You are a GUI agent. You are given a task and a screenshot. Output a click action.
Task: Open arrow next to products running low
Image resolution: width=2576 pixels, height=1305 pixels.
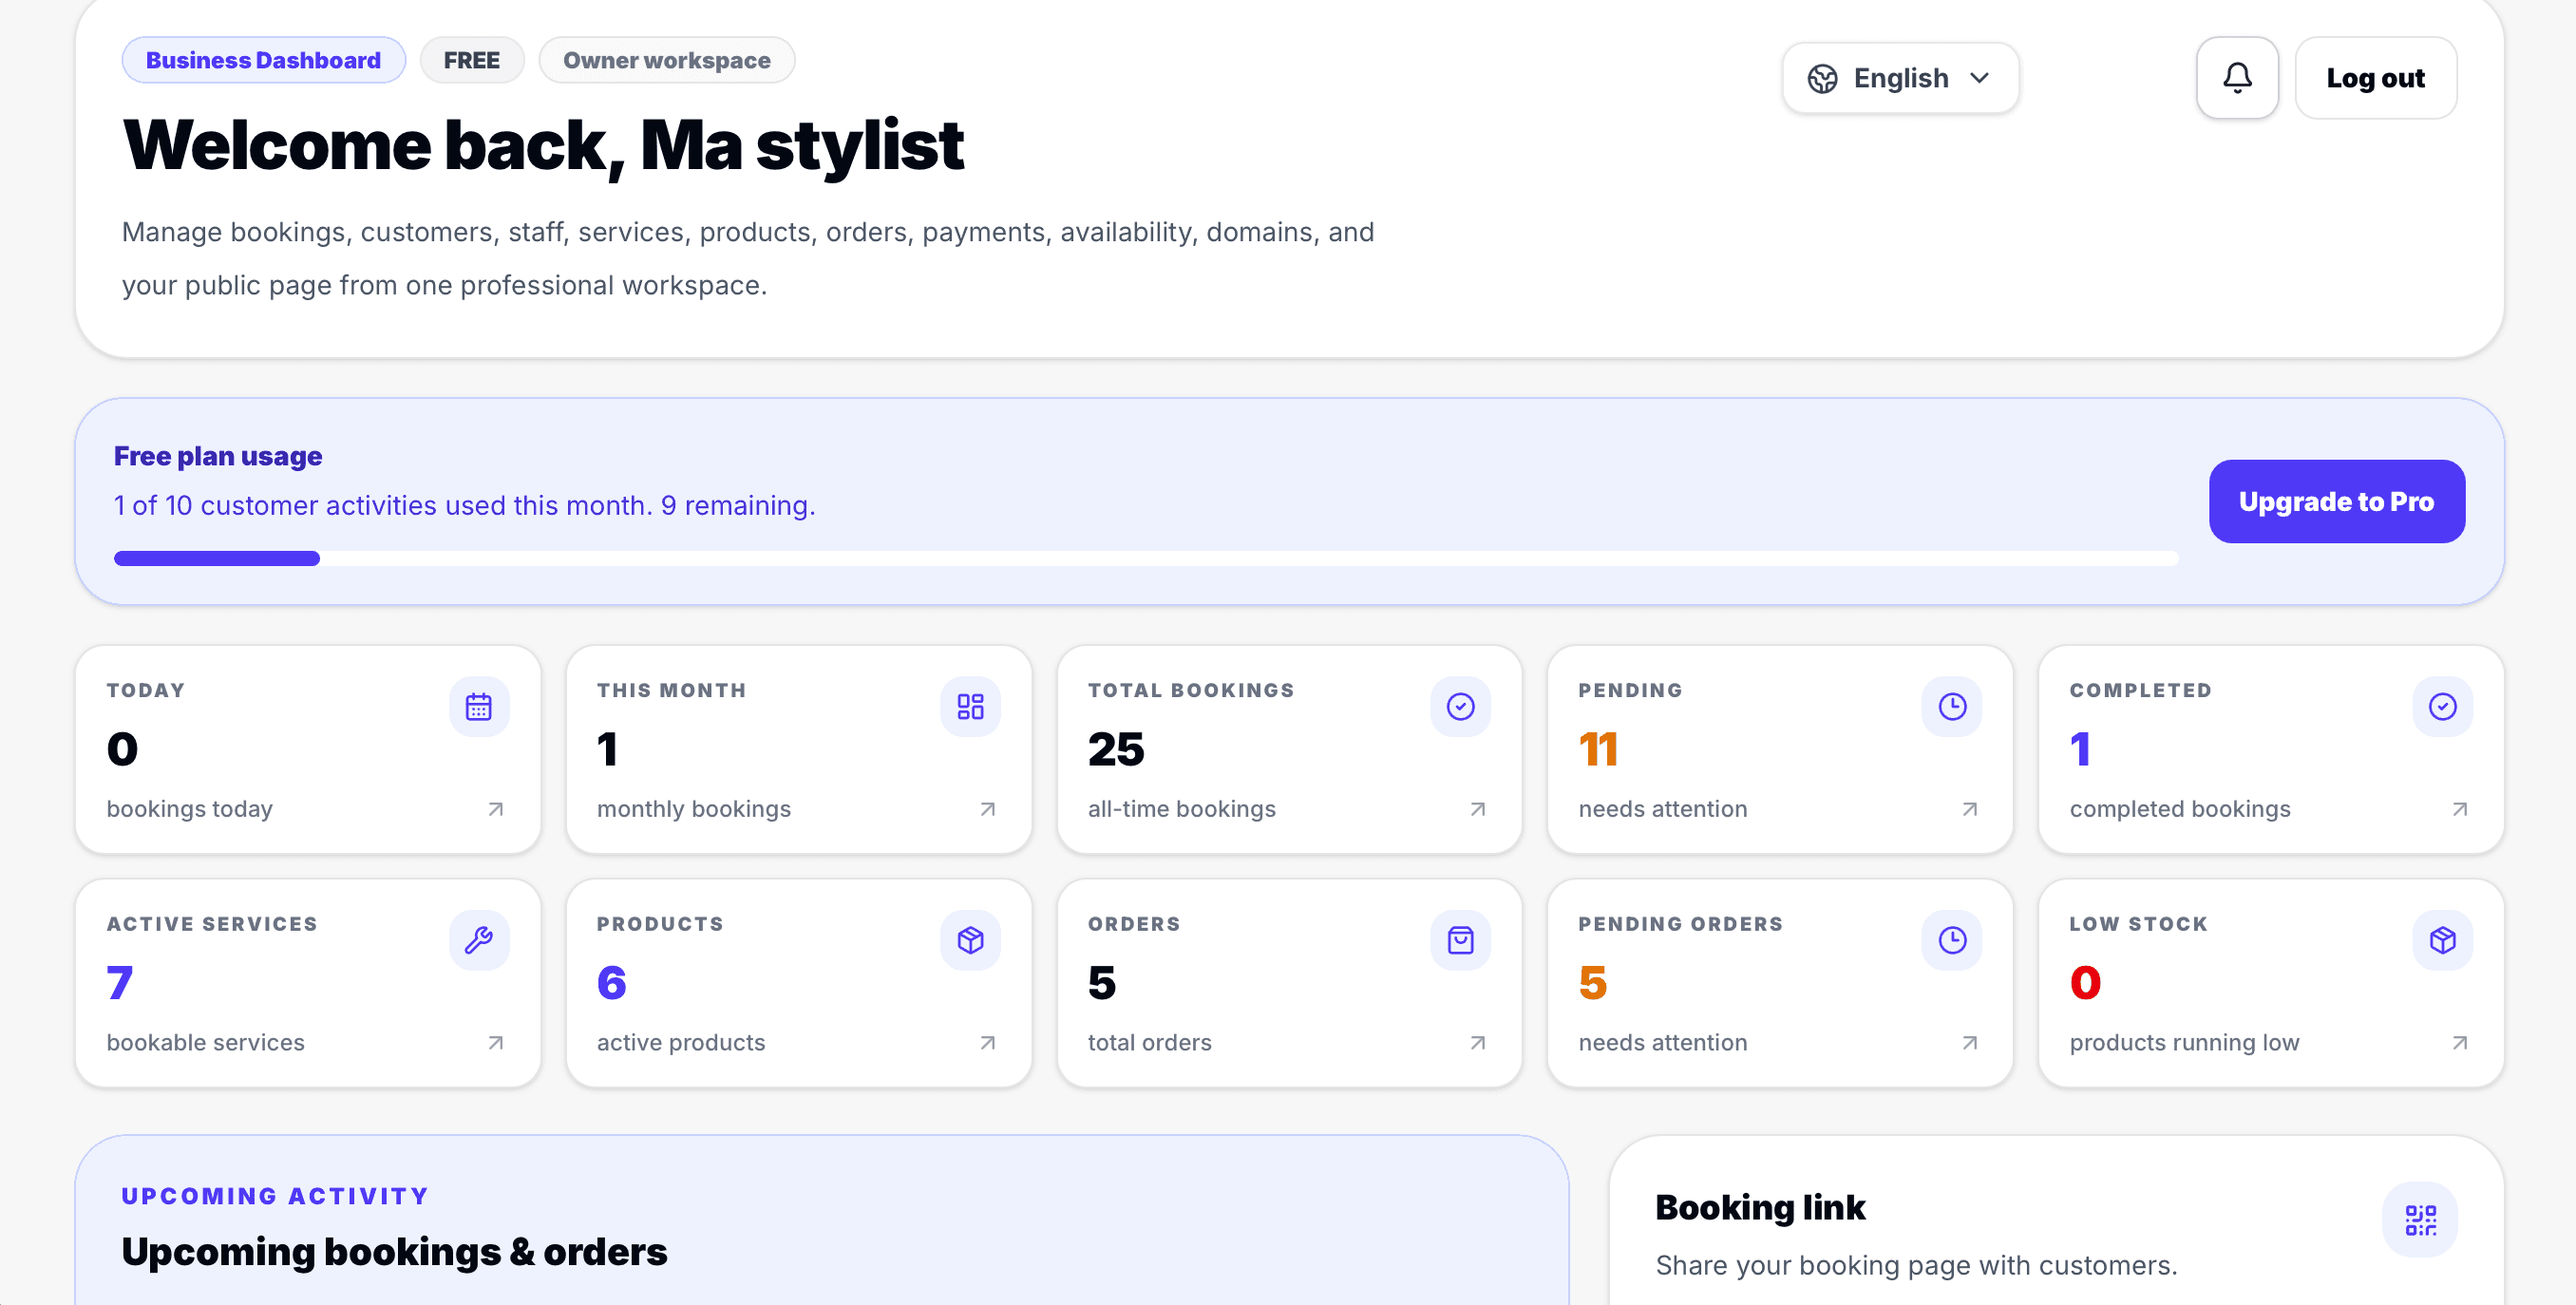[x=2460, y=1043]
